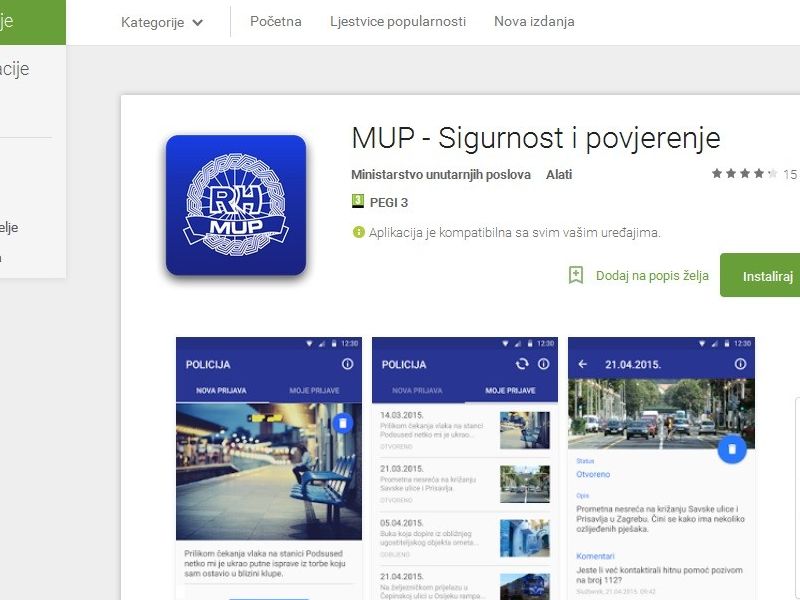Click the MUP app icon
Image resolution: width=800 pixels, height=600 pixels.
coord(236,205)
